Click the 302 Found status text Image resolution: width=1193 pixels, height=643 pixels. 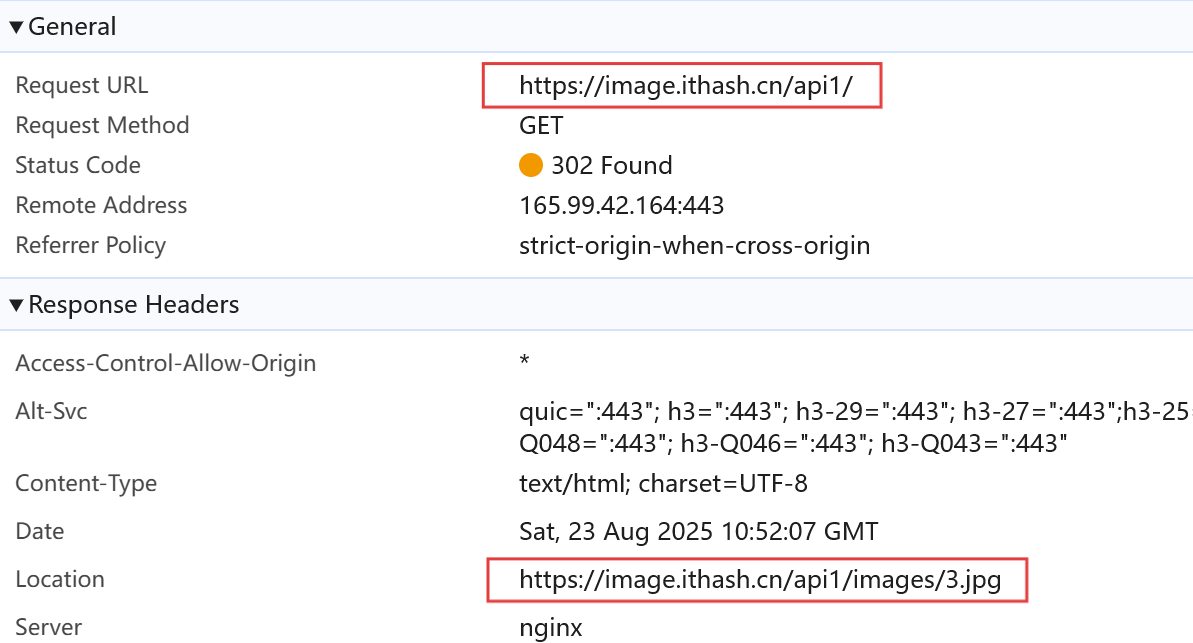[612, 165]
